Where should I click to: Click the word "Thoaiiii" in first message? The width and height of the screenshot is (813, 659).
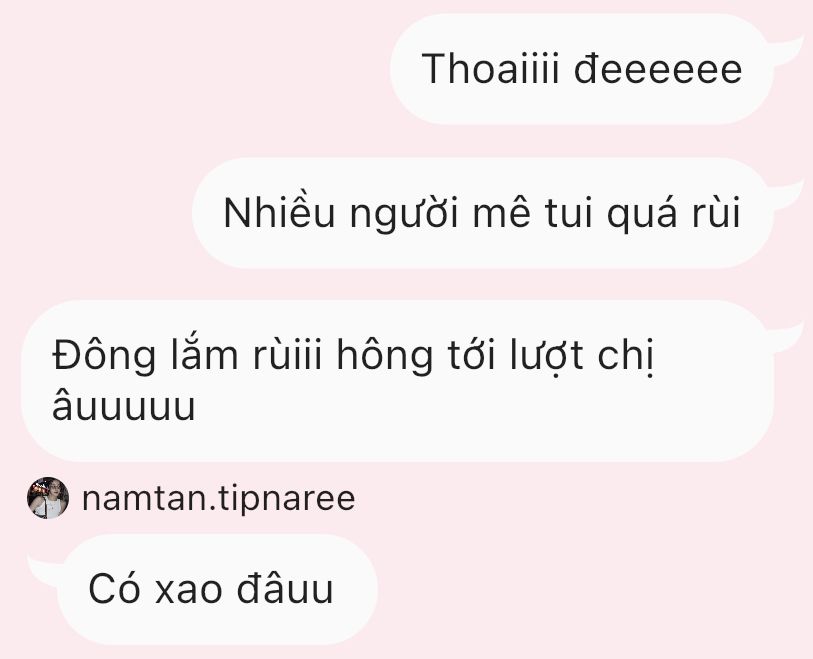[490, 69]
